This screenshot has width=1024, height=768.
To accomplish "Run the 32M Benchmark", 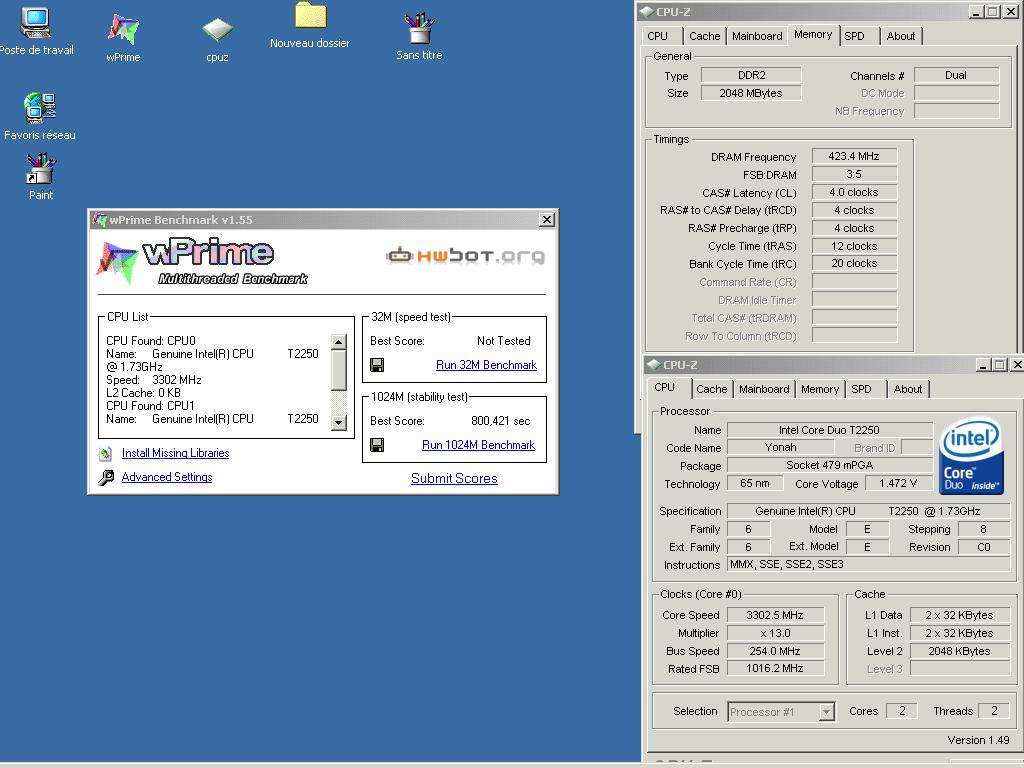I will [487, 365].
